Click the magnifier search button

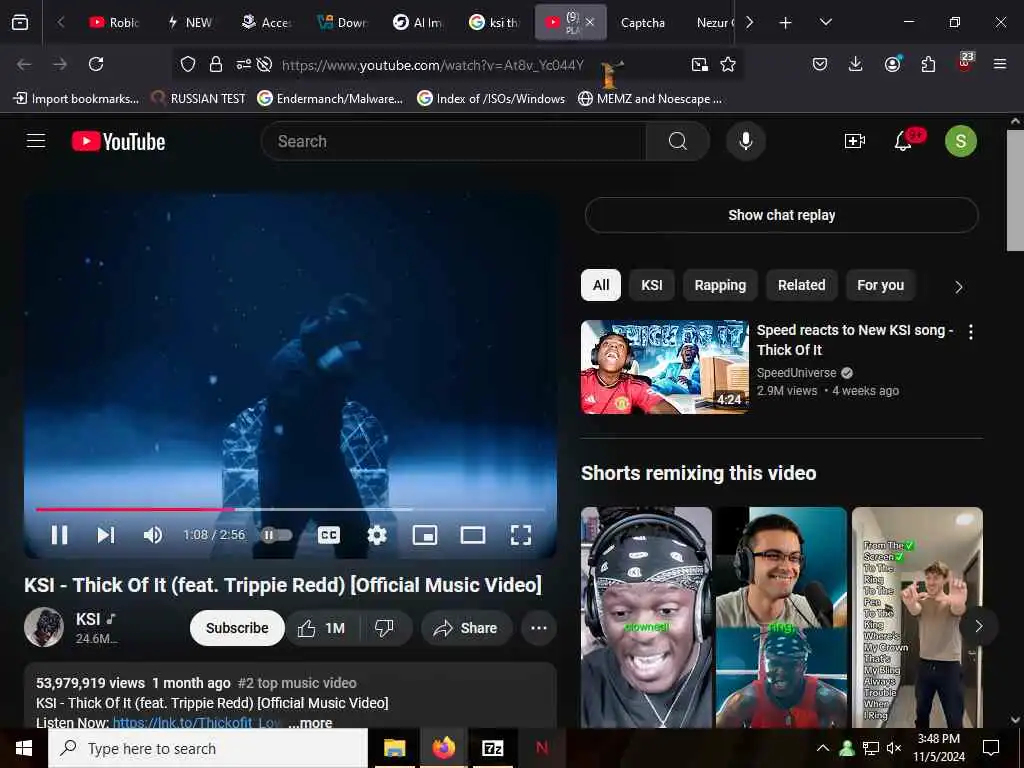pos(678,141)
